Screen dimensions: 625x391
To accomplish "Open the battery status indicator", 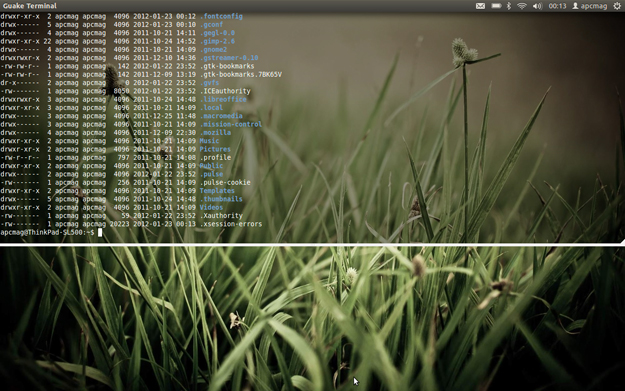I will [x=496, y=6].
